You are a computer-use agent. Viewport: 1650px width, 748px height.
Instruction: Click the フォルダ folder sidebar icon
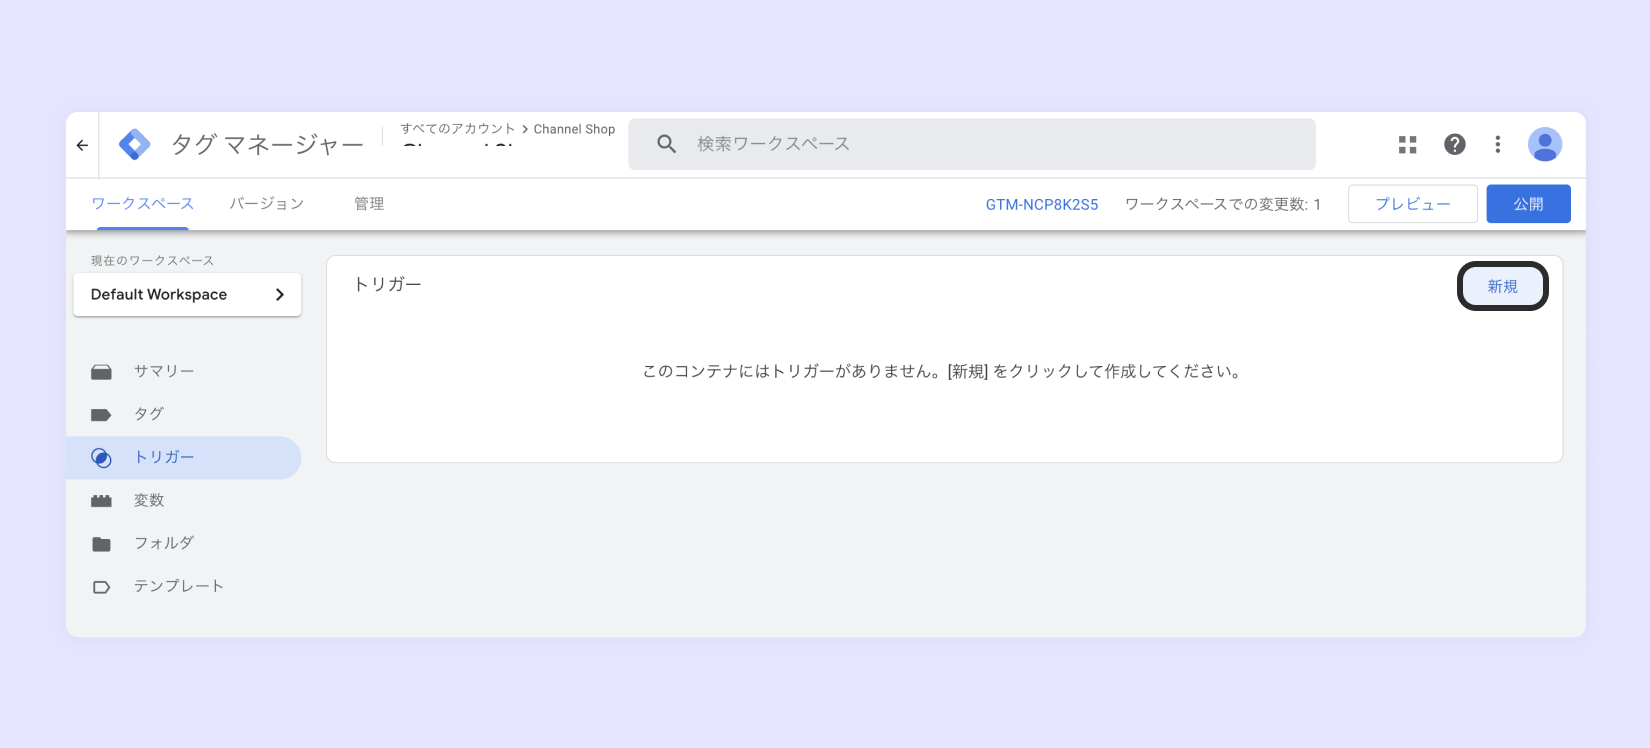click(x=101, y=544)
